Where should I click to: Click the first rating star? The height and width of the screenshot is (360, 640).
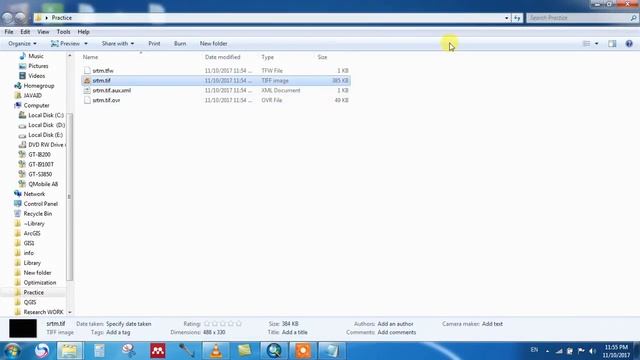pos(207,324)
